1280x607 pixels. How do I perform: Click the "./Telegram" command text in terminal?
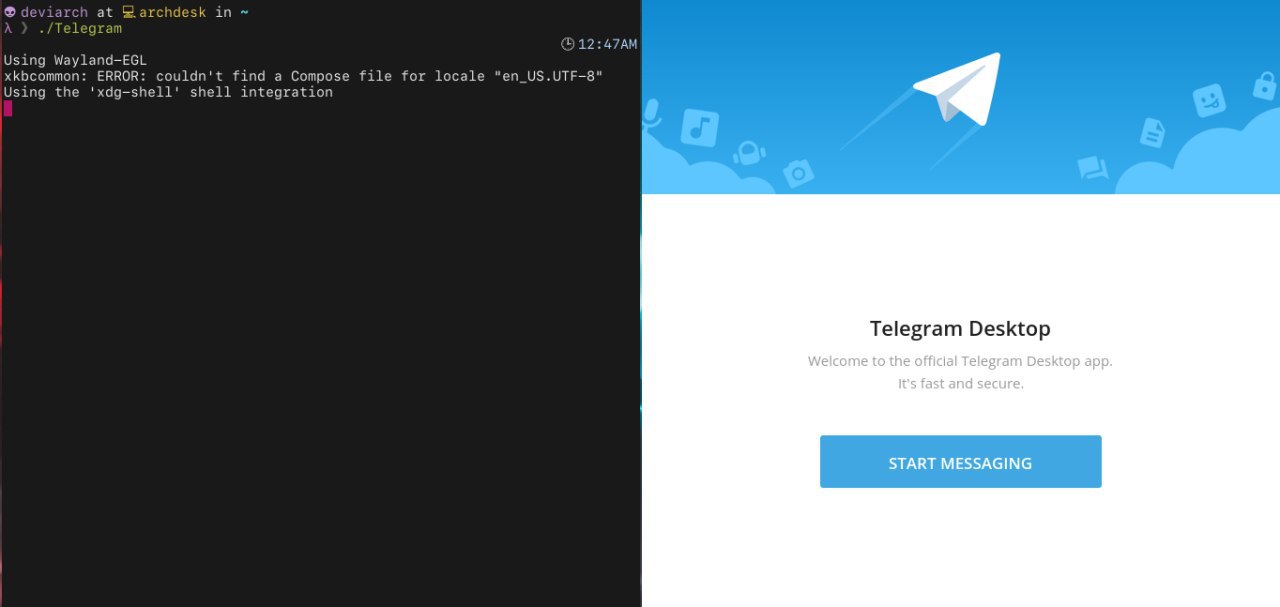point(80,28)
